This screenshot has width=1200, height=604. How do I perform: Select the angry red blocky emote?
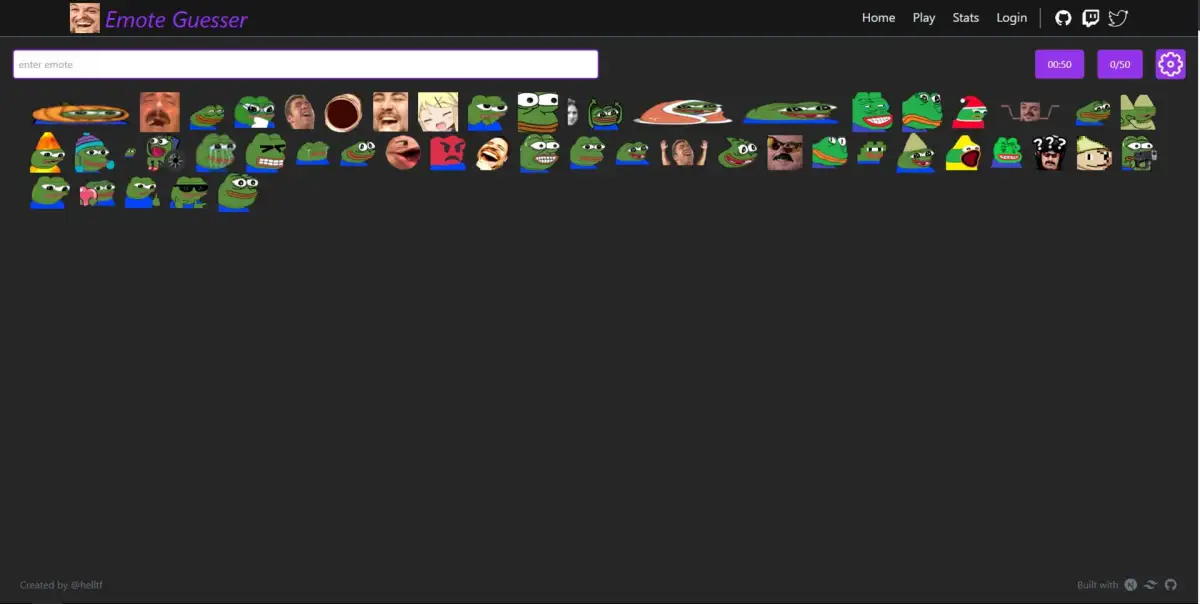[448, 153]
